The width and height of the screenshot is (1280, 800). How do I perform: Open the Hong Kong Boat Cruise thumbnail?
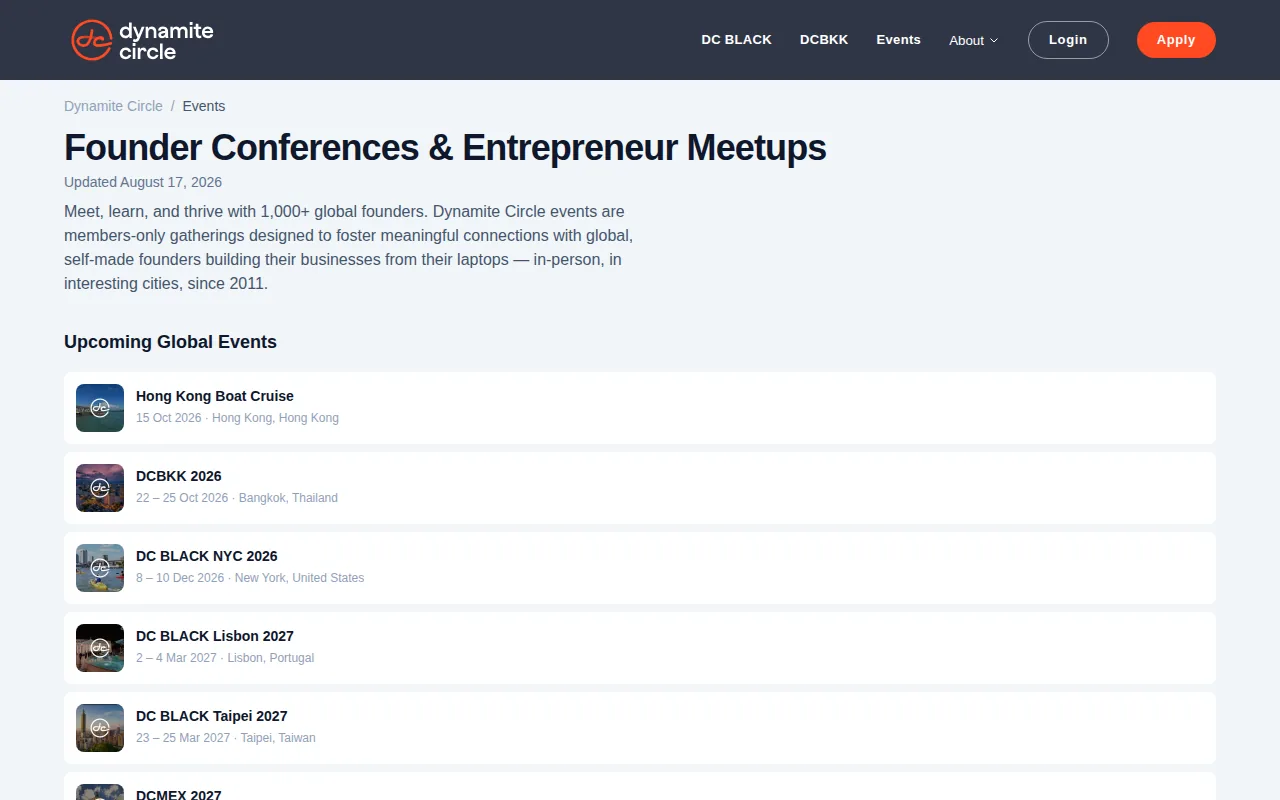pyautogui.click(x=100, y=408)
